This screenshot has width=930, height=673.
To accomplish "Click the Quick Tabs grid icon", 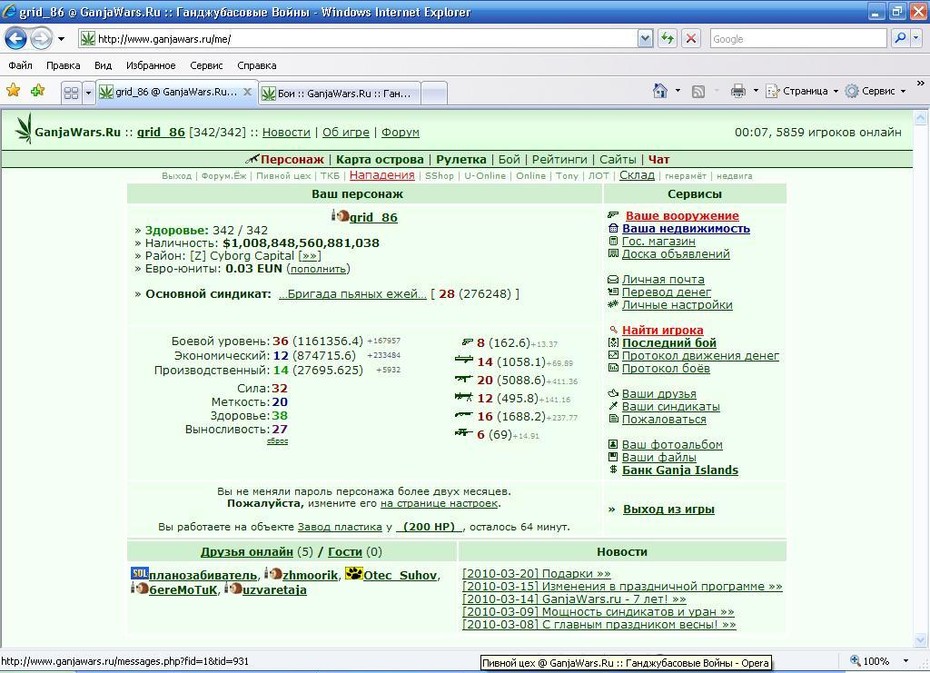I will (x=71, y=93).
